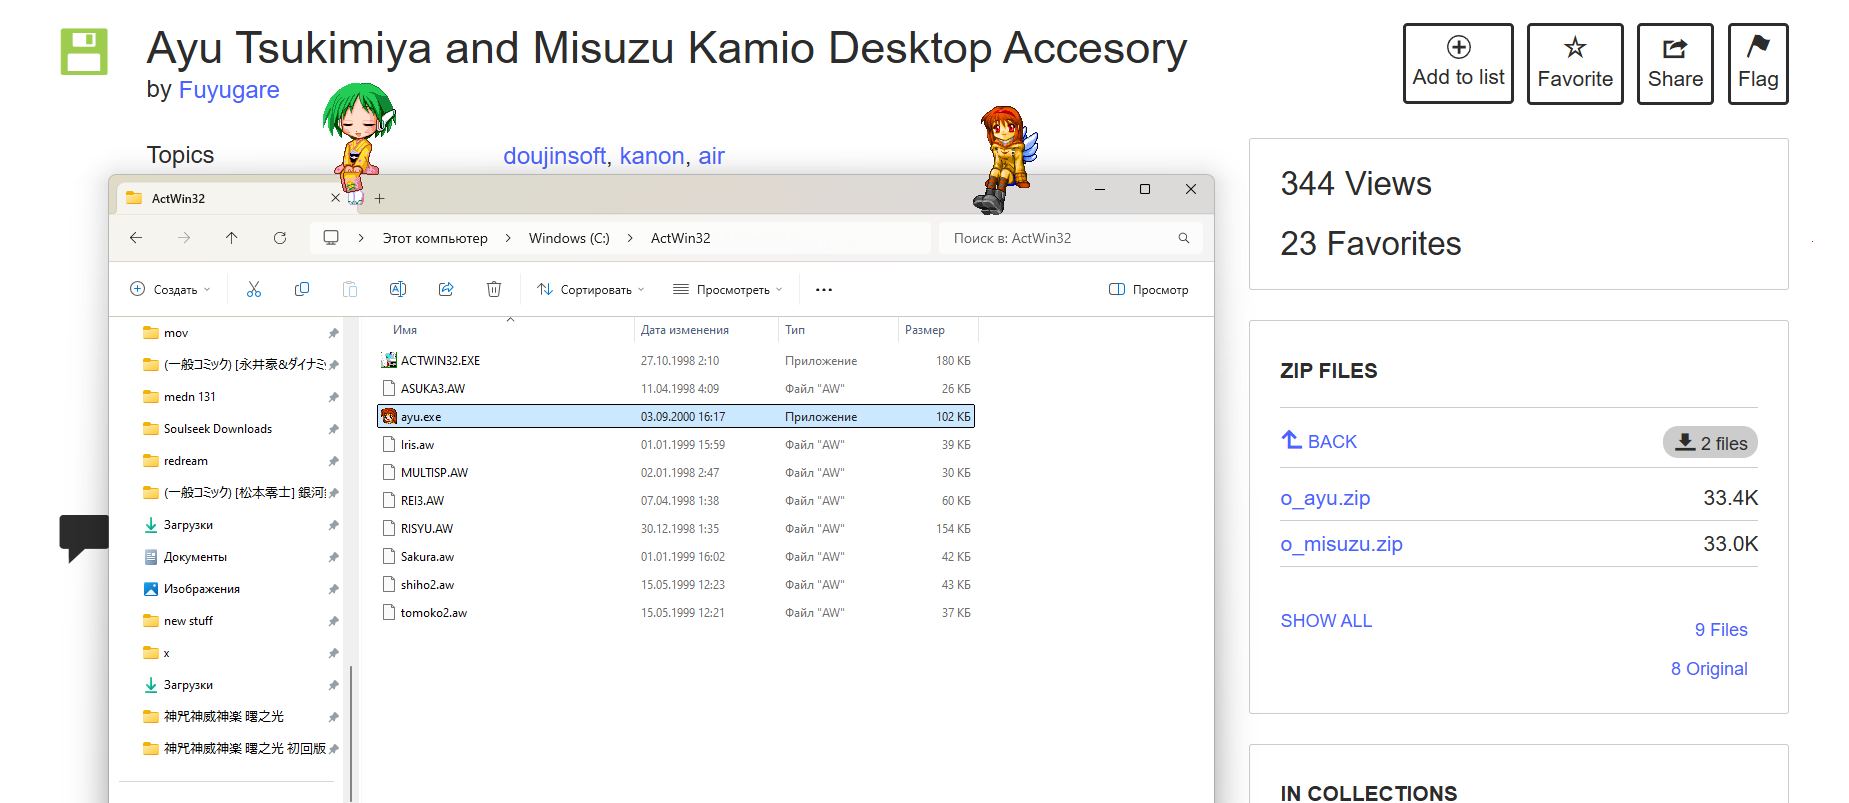Click the green-haired desktop mascot
The width and height of the screenshot is (1849, 803).
click(x=359, y=142)
